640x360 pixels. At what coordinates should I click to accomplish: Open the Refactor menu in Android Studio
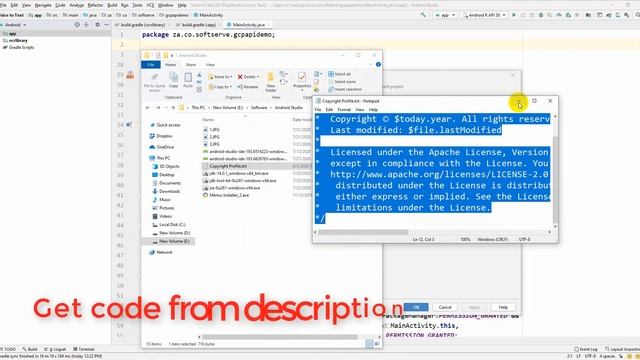point(96,5)
